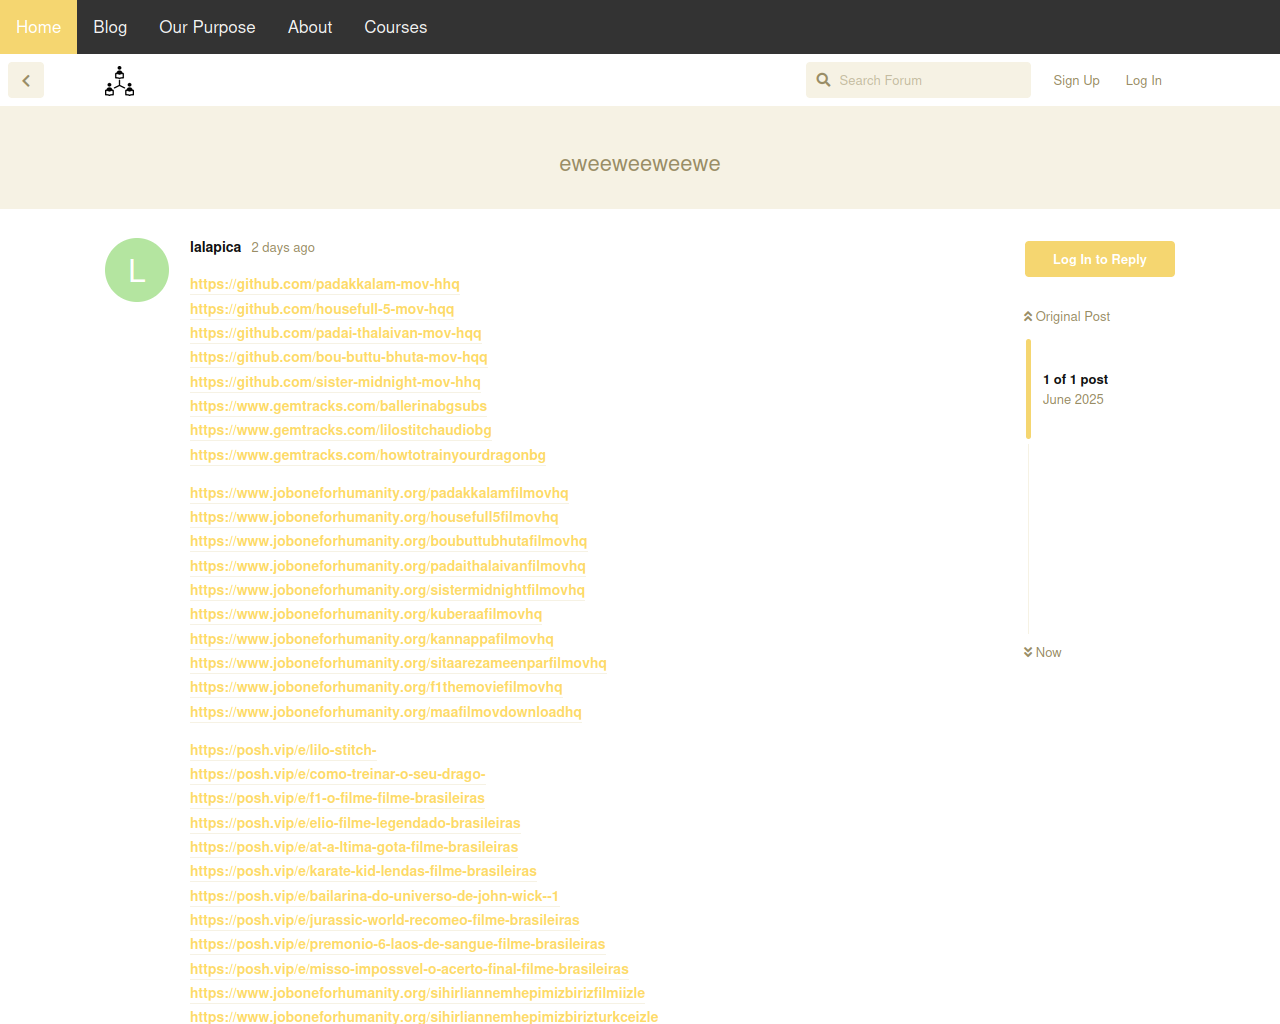Open jobone kannappafilmovhq link

coord(372,639)
